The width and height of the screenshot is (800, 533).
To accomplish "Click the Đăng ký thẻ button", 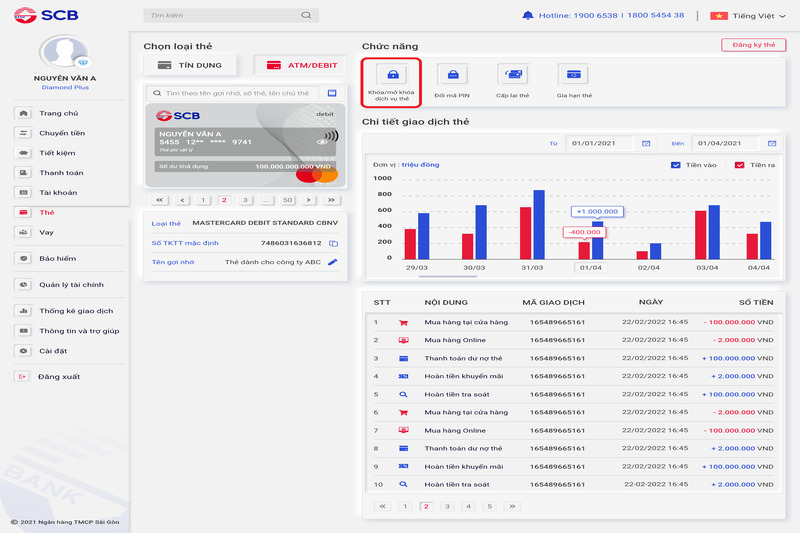I will tap(754, 45).
